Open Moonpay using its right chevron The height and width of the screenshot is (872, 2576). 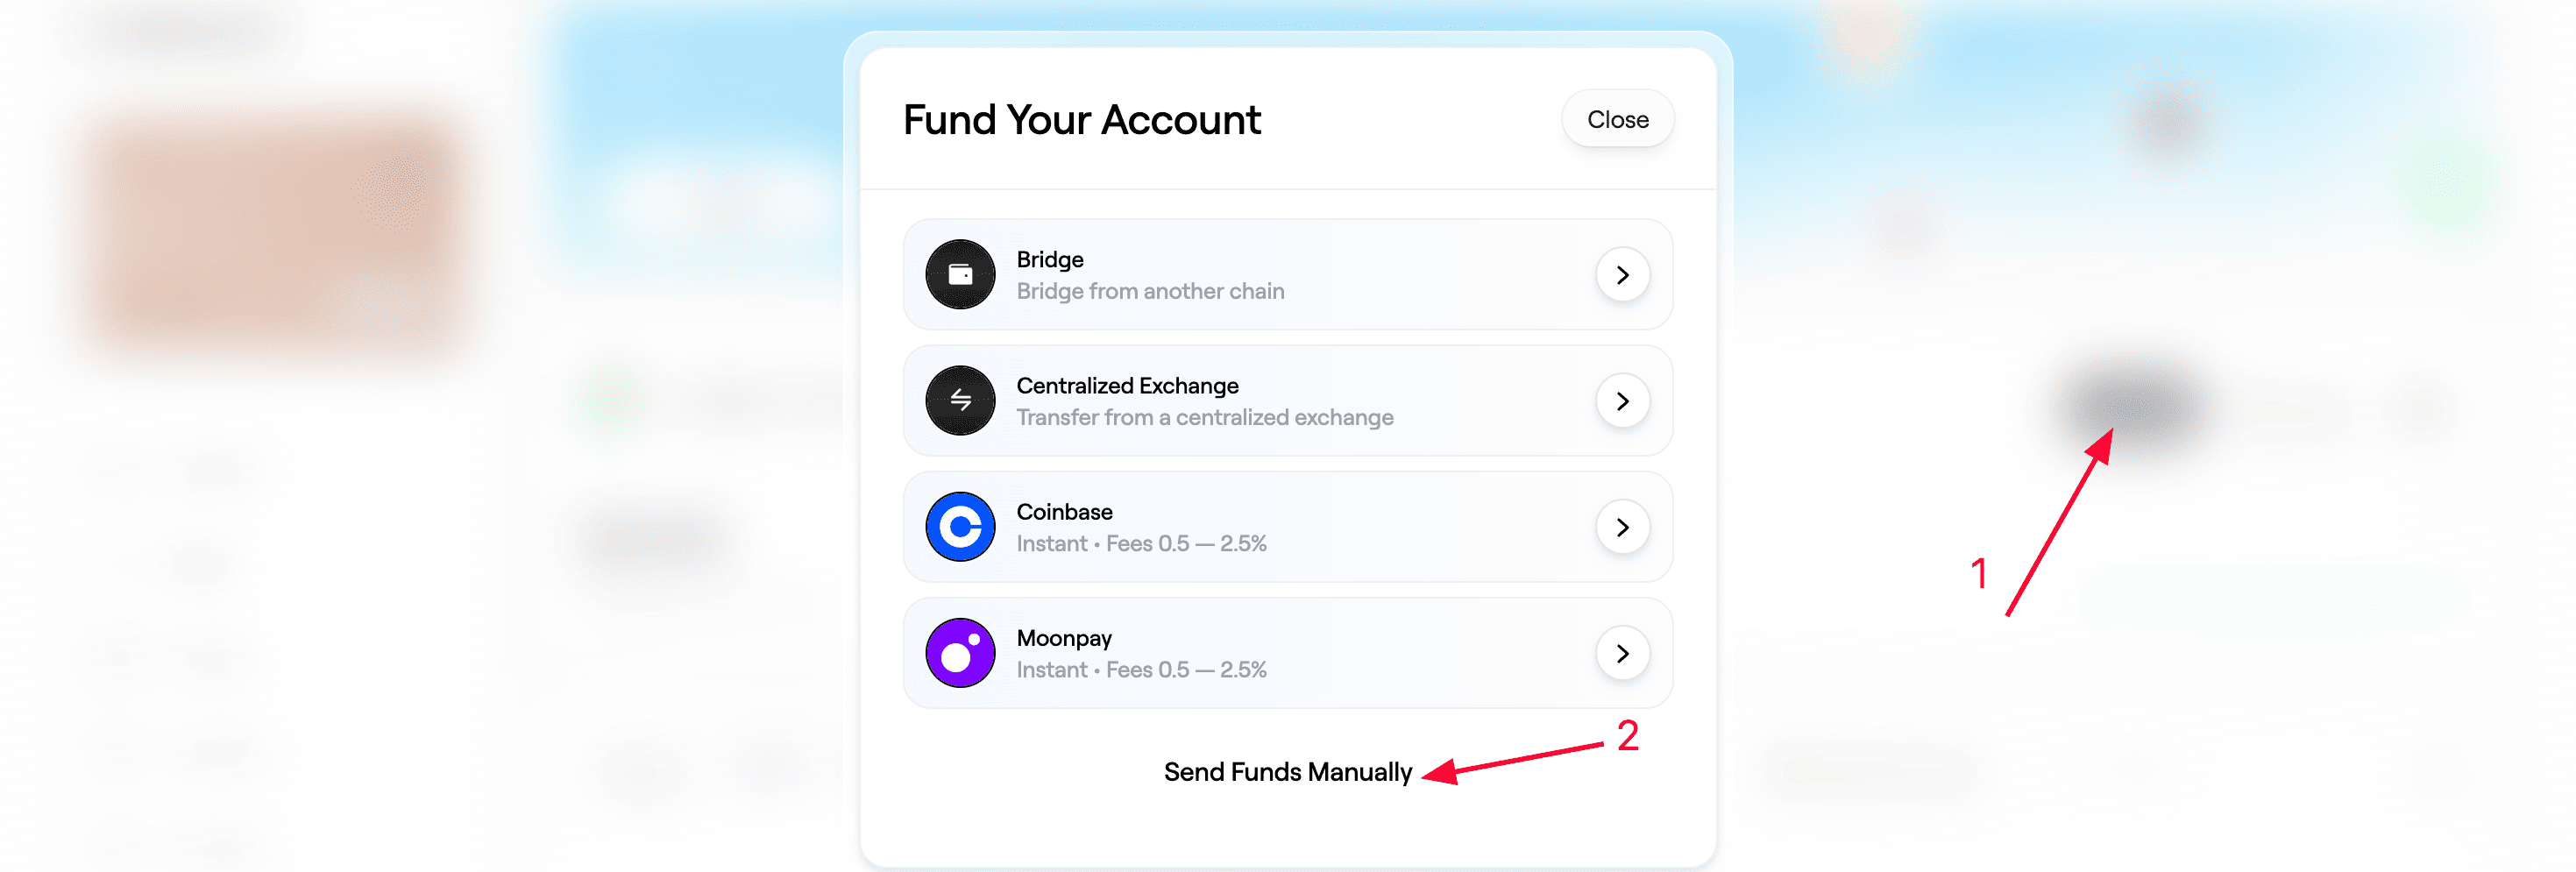pyautogui.click(x=1622, y=653)
